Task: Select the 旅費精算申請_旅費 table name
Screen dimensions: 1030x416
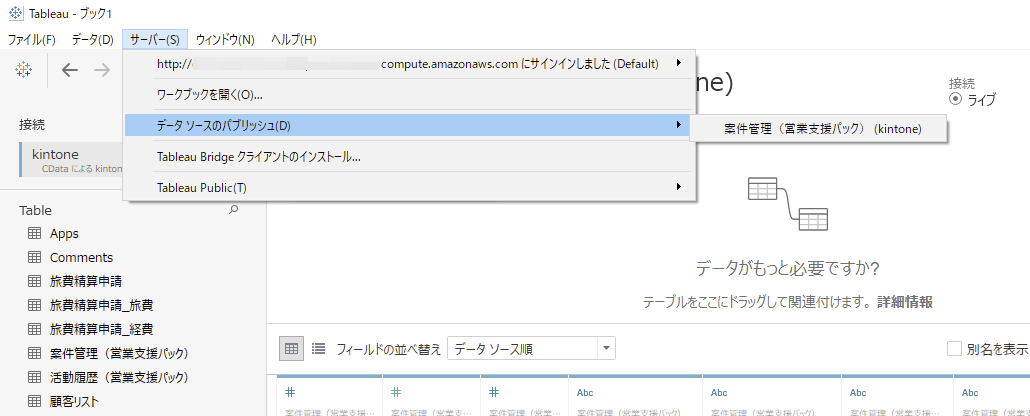Action: (x=102, y=306)
